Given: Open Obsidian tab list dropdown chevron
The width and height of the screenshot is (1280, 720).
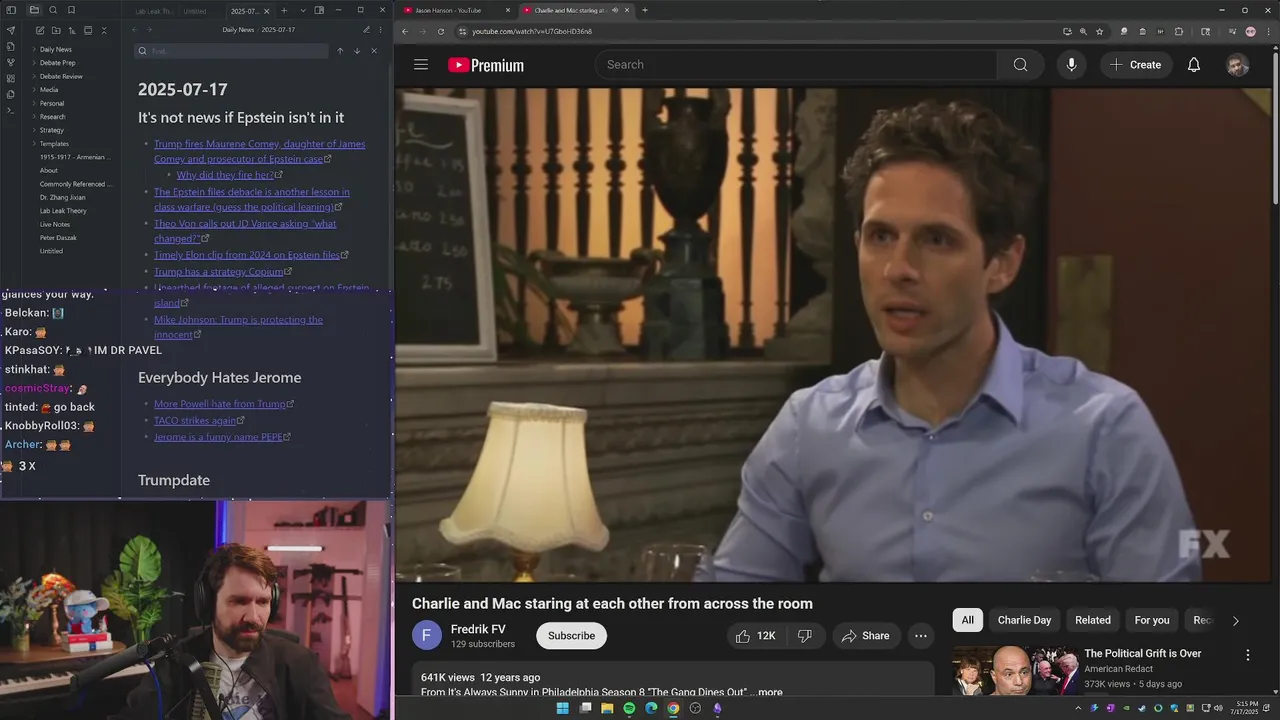Looking at the screenshot, I should pos(303,10).
